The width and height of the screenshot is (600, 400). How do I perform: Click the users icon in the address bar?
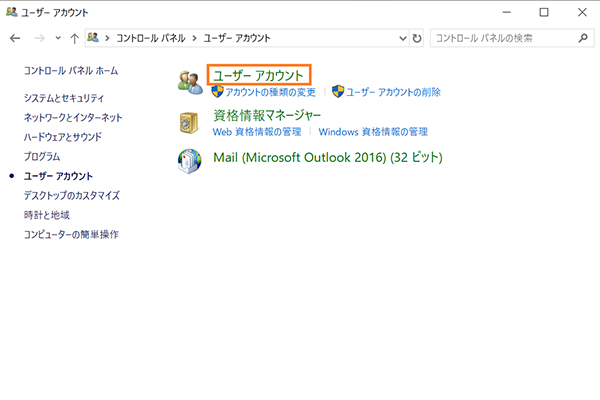[x=93, y=38]
